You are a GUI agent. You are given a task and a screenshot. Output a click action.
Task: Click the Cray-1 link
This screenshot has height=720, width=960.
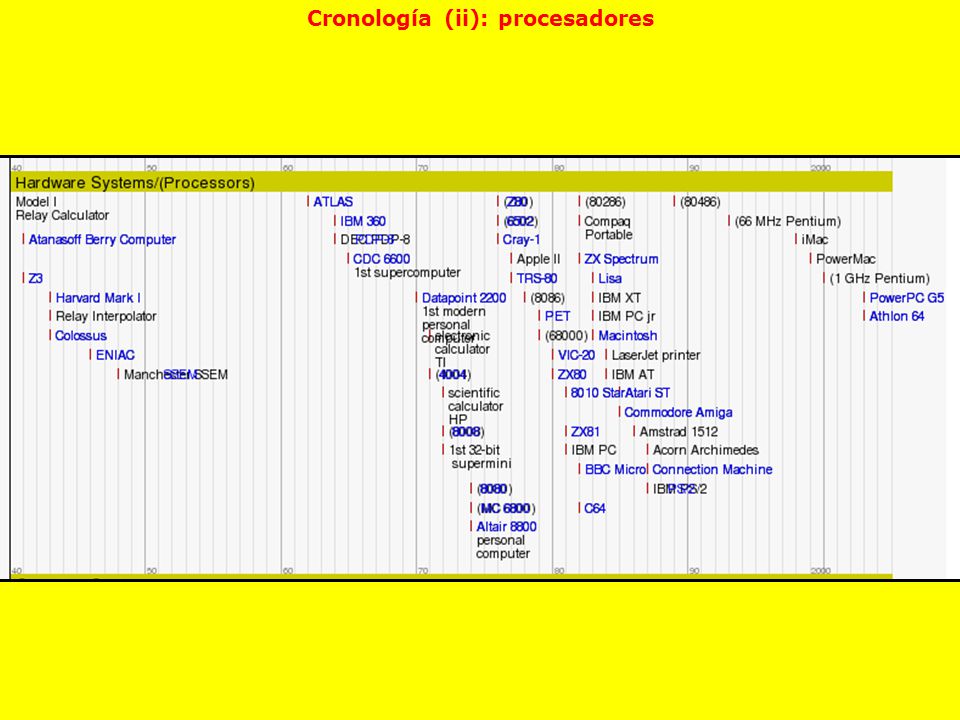coord(521,239)
